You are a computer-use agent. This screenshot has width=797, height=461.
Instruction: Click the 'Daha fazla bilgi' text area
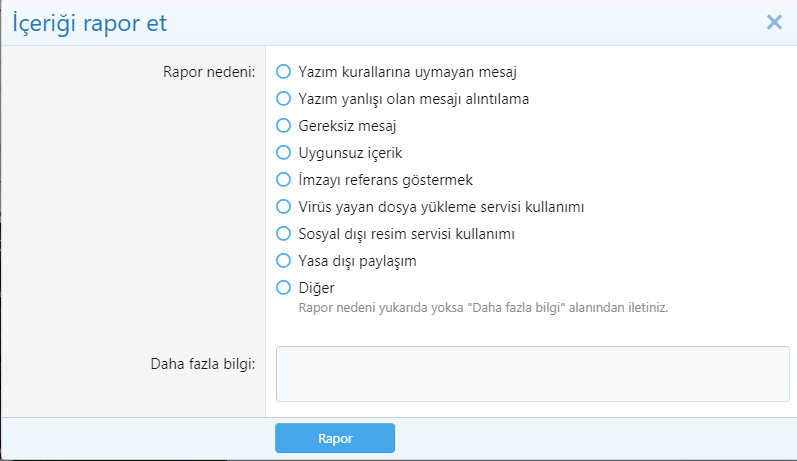532,374
